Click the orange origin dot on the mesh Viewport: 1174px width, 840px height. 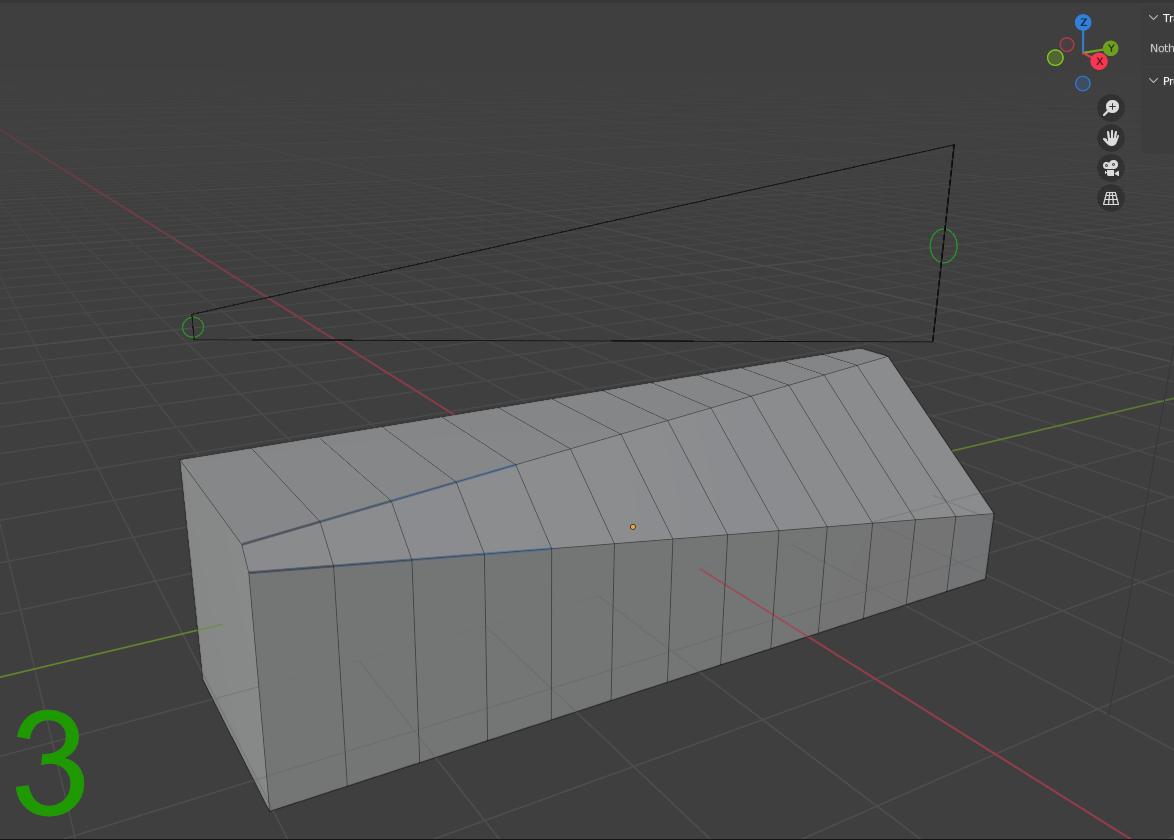pyautogui.click(x=633, y=527)
